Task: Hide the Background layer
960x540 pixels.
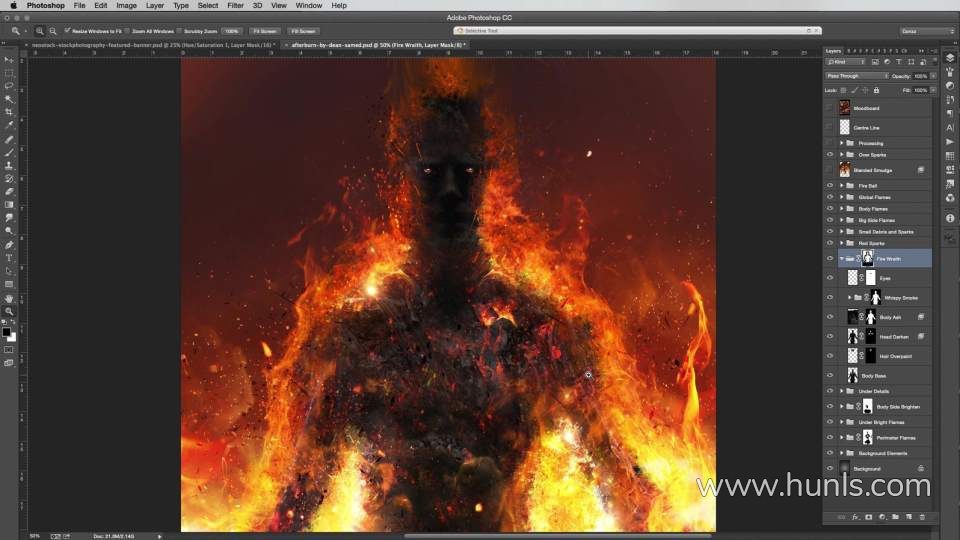Action: click(830, 468)
